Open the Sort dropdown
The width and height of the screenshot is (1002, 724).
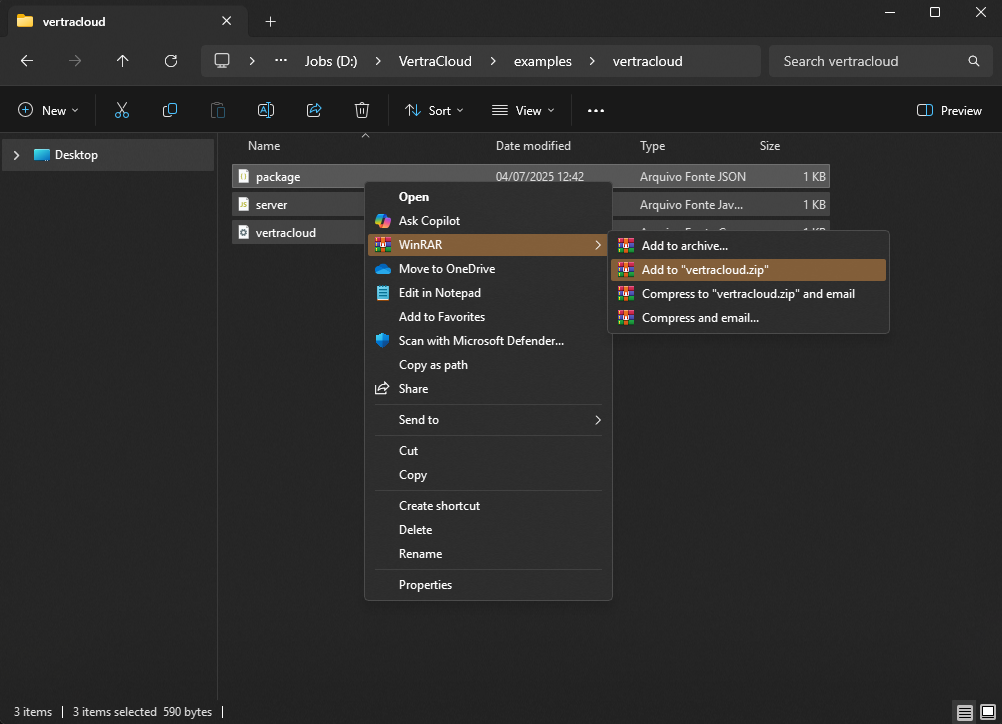tap(435, 111)
